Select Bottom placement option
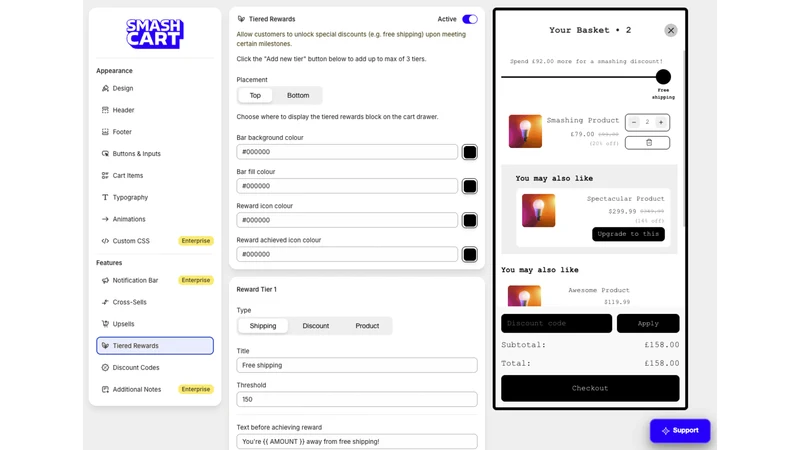The width and height of the screenshot is (800, 450). point(298,95)
